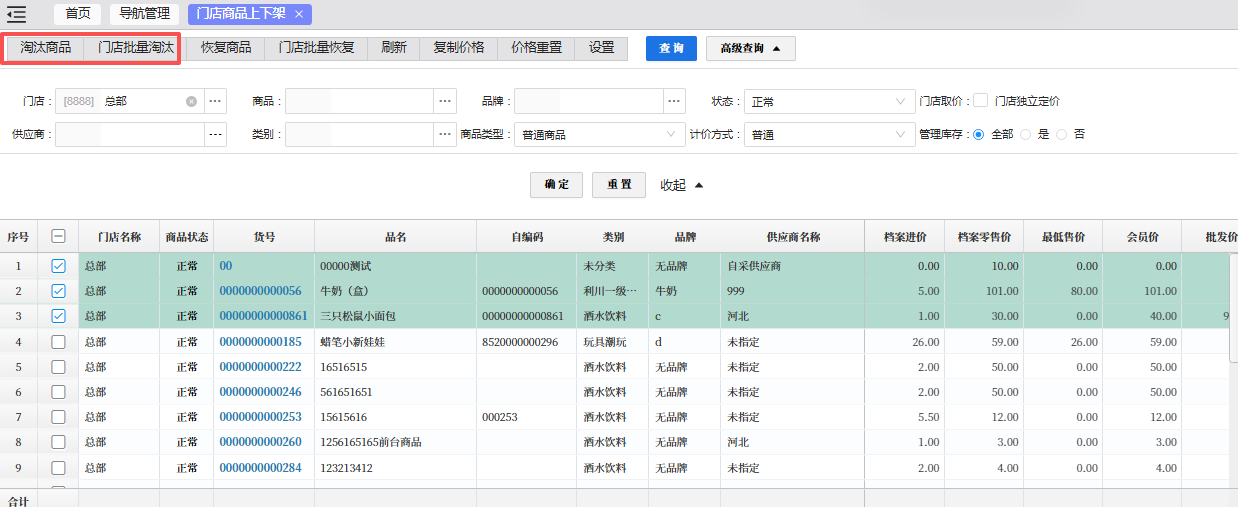
Task: Switch to the 导航管理 tab
Action: pyautogui.click(x=144, y=14)
